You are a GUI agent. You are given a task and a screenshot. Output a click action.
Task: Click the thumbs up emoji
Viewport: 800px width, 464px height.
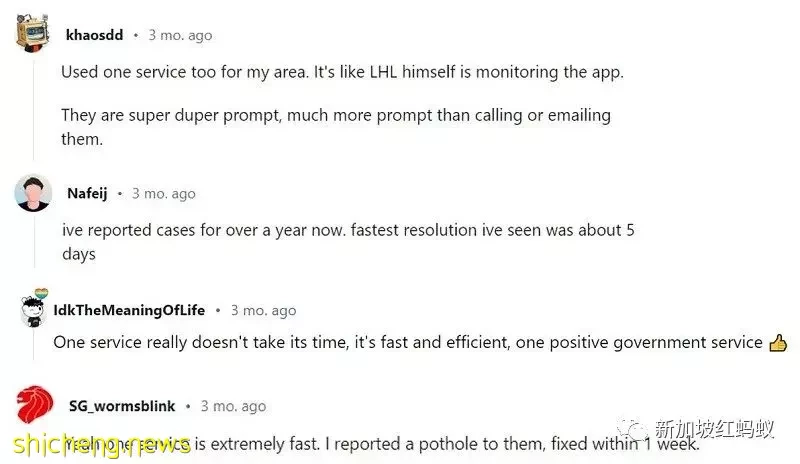(778, 343)
